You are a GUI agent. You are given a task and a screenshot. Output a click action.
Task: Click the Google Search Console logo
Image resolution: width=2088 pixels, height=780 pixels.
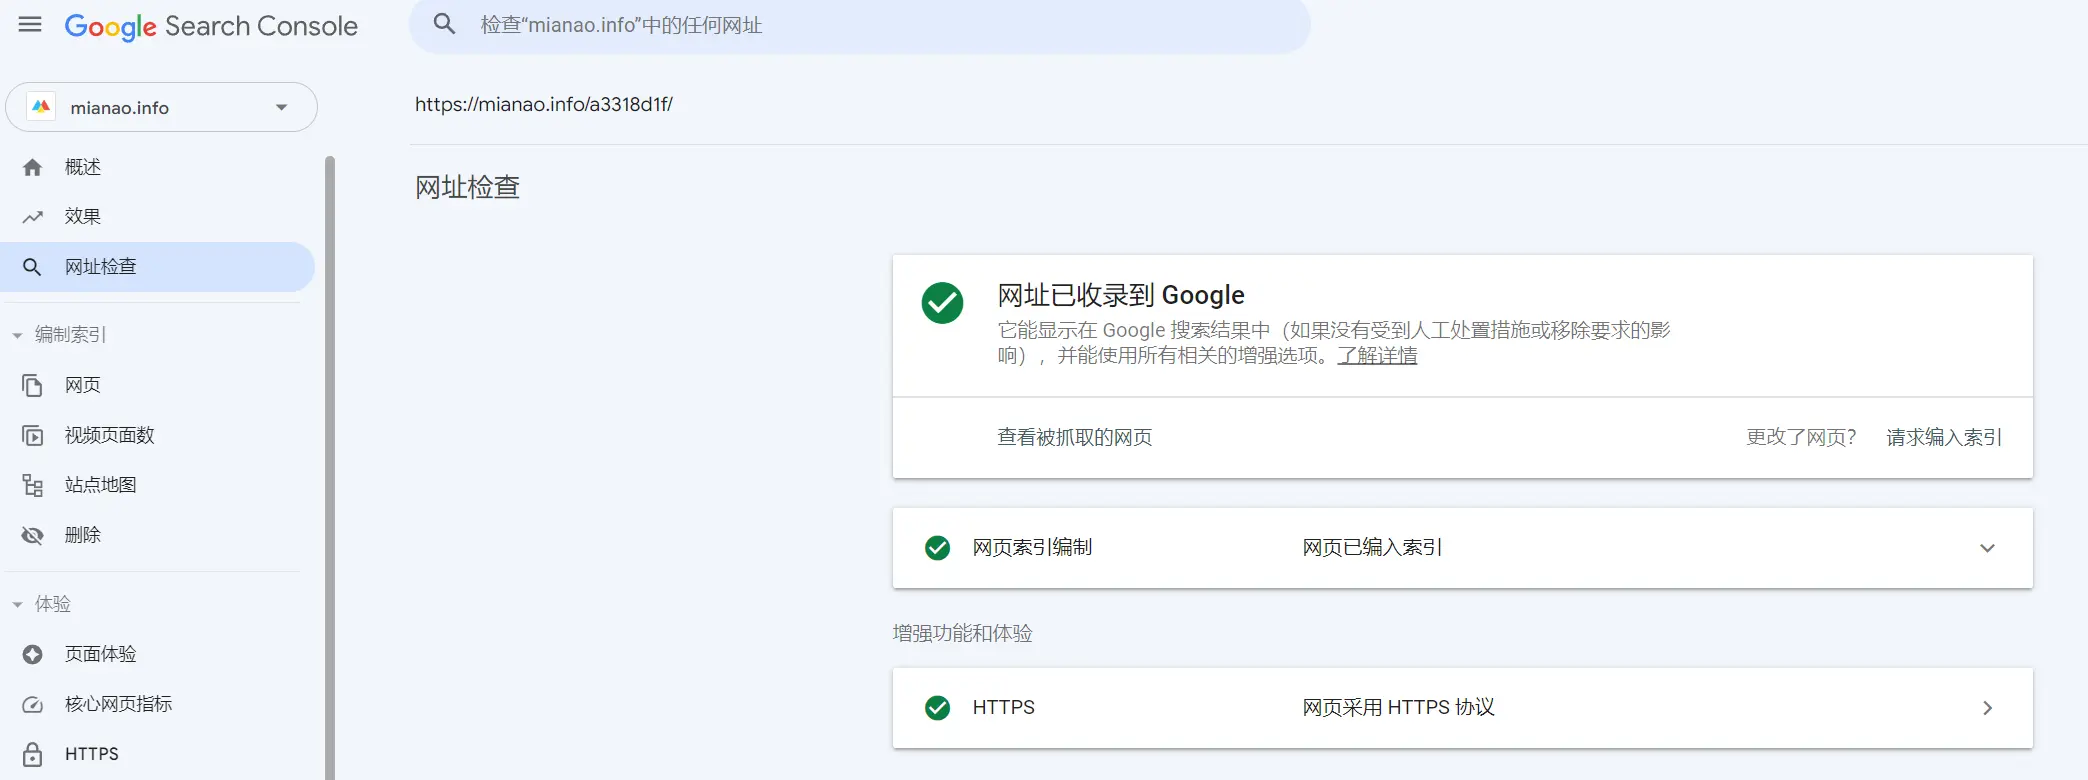click(211, 26)
